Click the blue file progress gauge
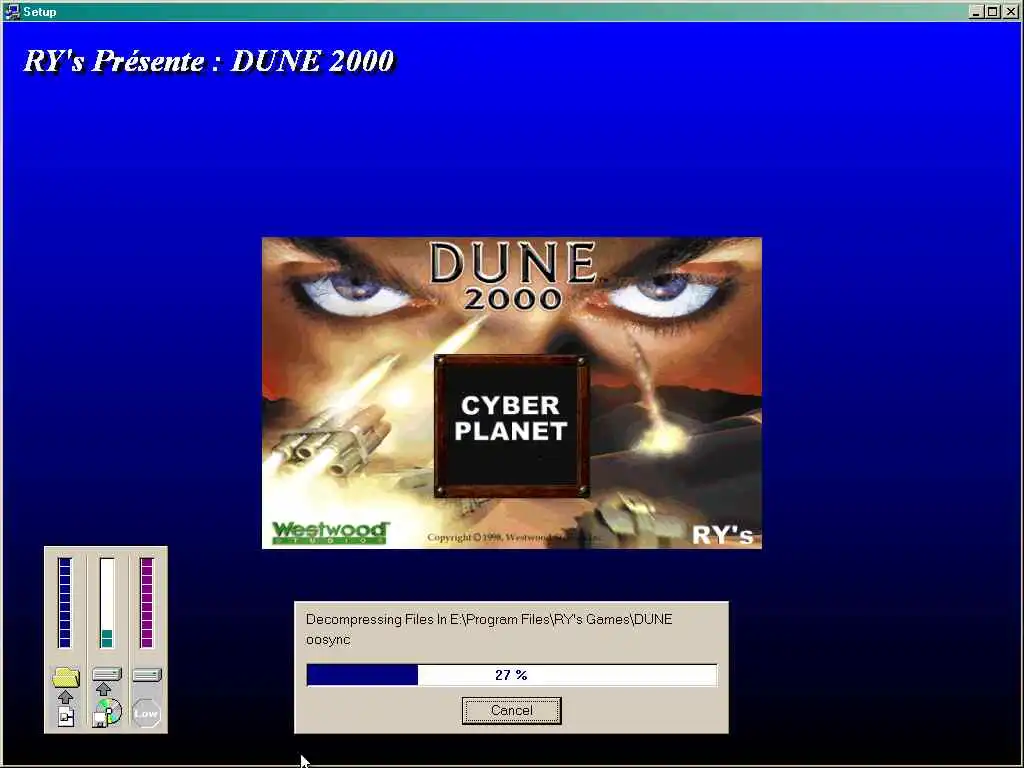 coord(65,602)
